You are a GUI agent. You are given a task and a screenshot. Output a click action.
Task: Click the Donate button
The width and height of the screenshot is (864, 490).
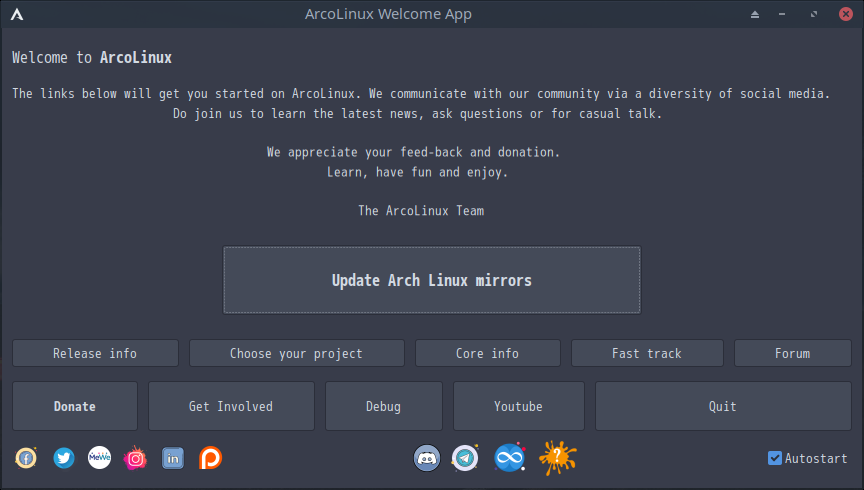[x=75, y=406]
